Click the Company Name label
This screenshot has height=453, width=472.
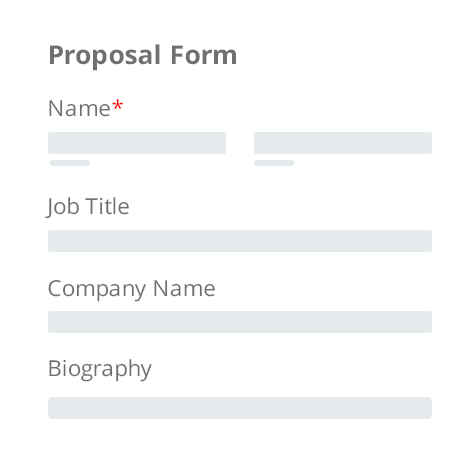coord(132,289)
